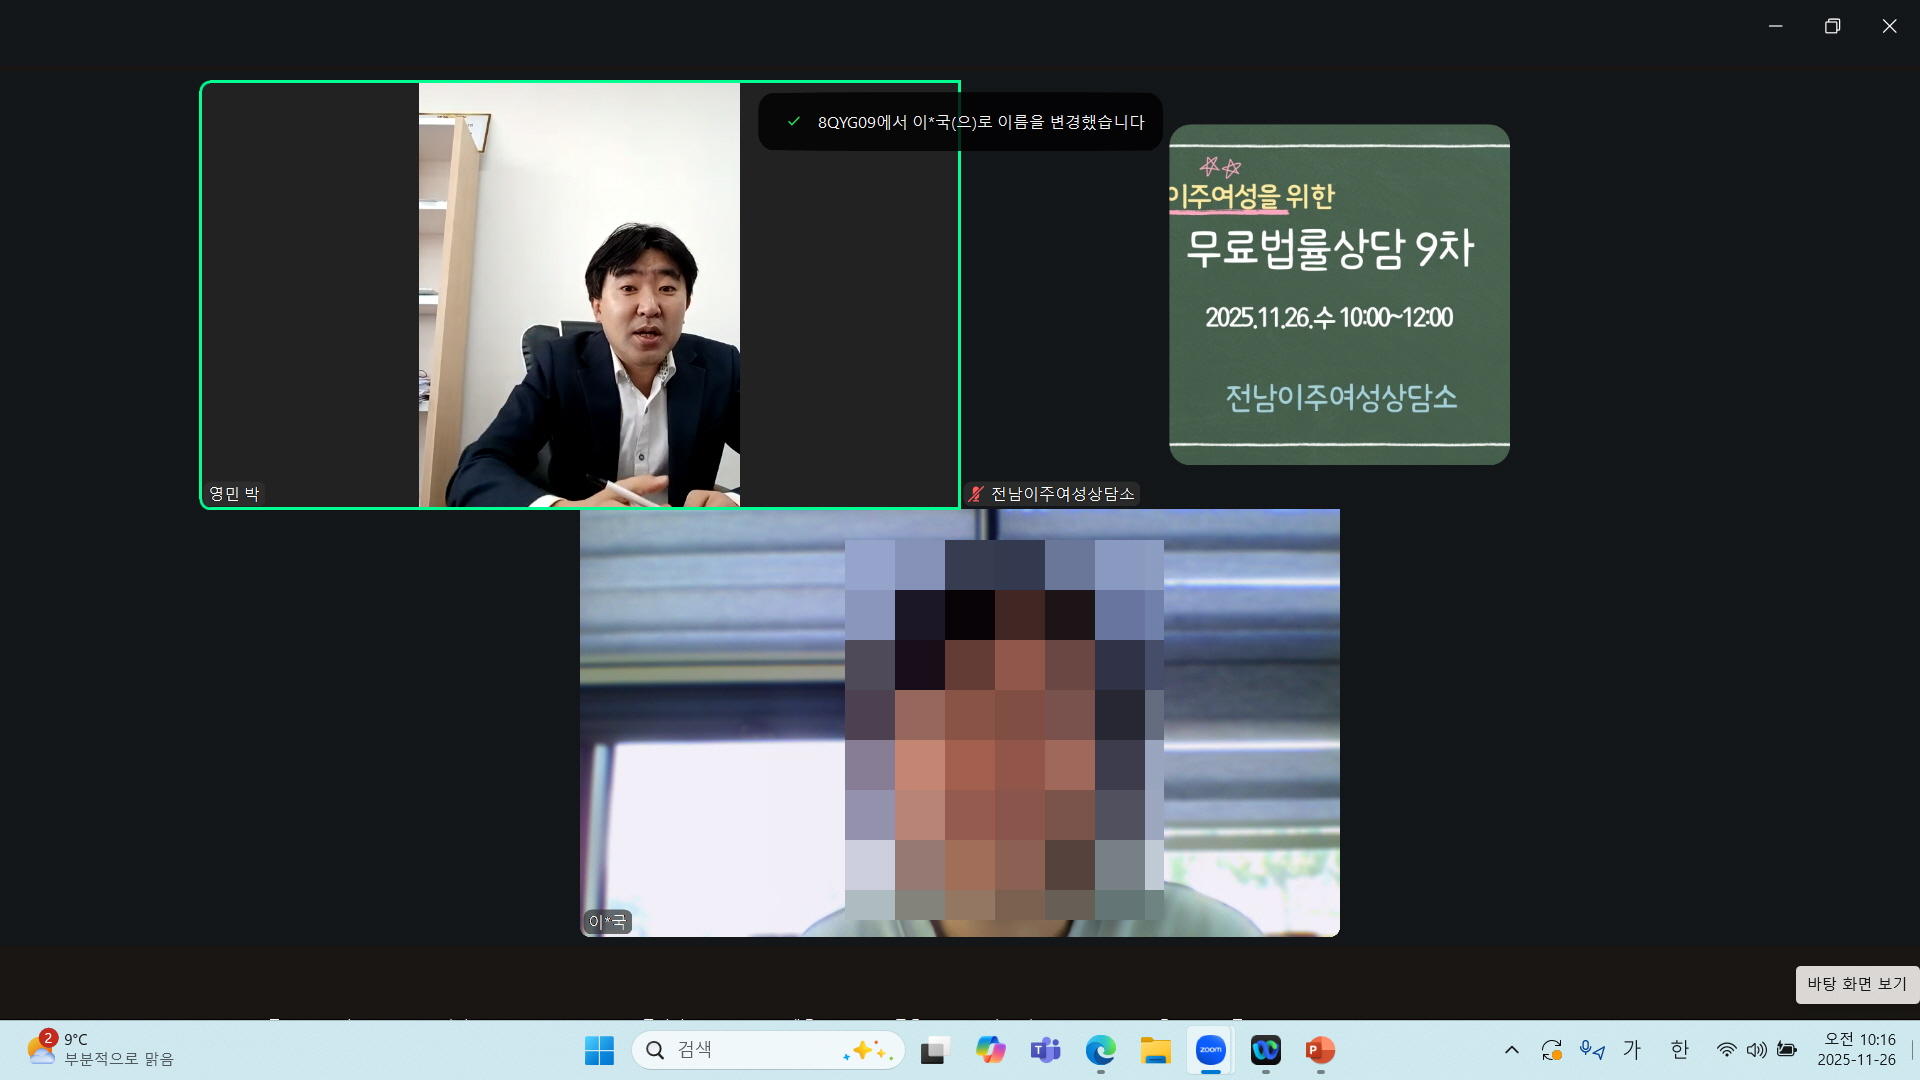Open the clock showing 오전 10:16

pos(1857,1049)
